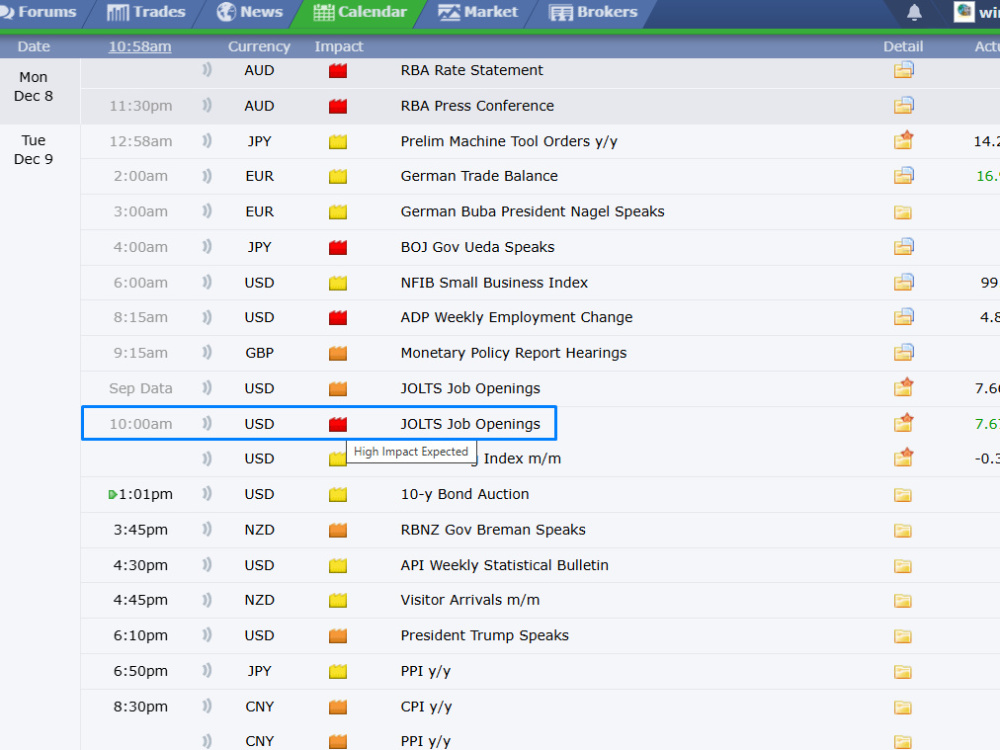Click the notifications bell icon
Image resolution: width=1000 pixels, height=750 pixels.
point(914,12)
